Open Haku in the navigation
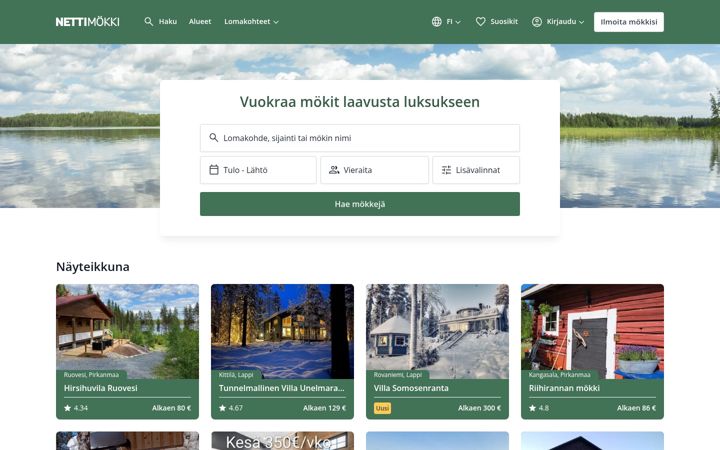The width and height of the screenshot is (720, 450). (168, 22)
